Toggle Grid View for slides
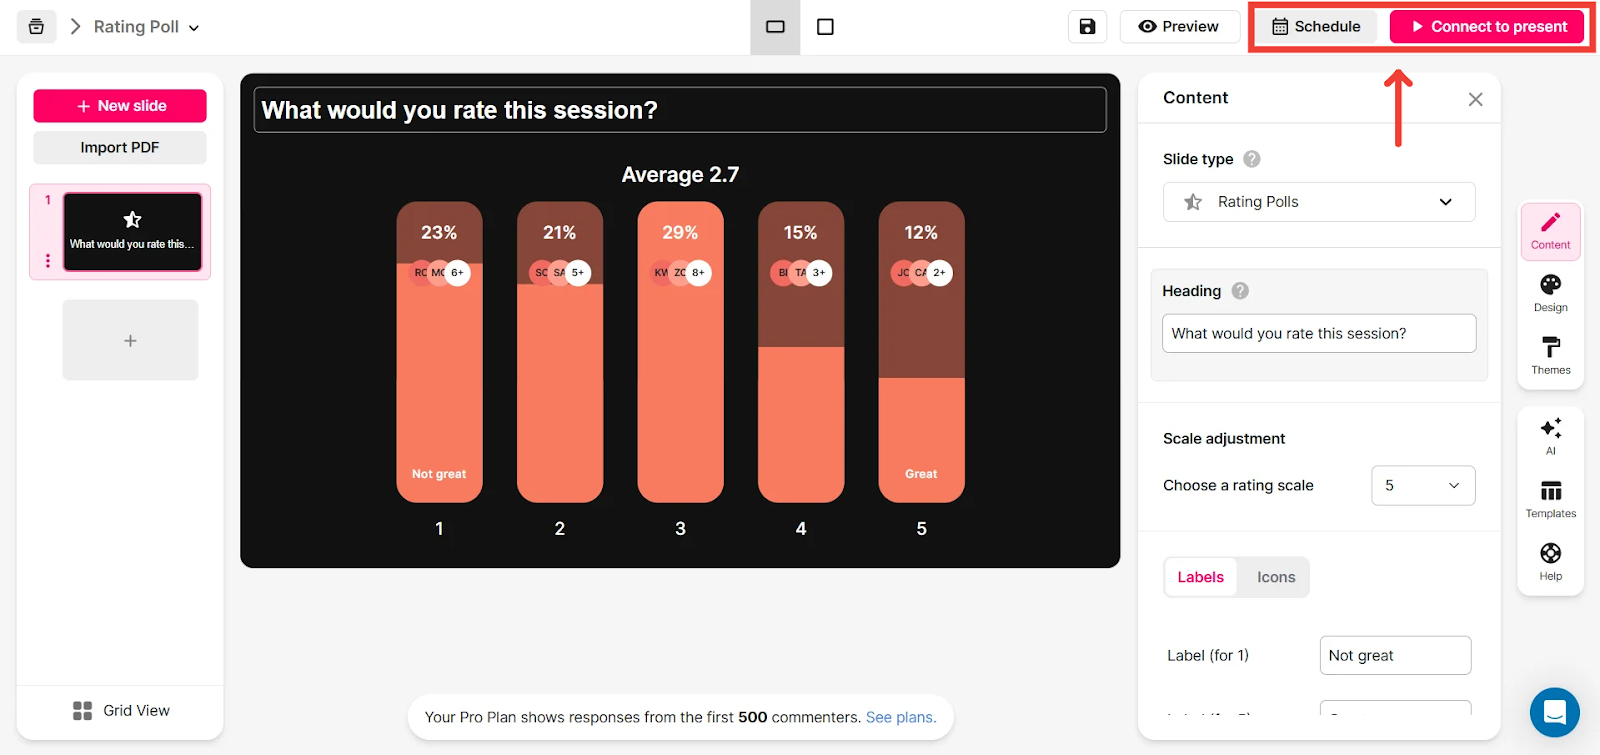Image resolution: width=1600 pixels, height=755 pixels. tap(121, 710)
